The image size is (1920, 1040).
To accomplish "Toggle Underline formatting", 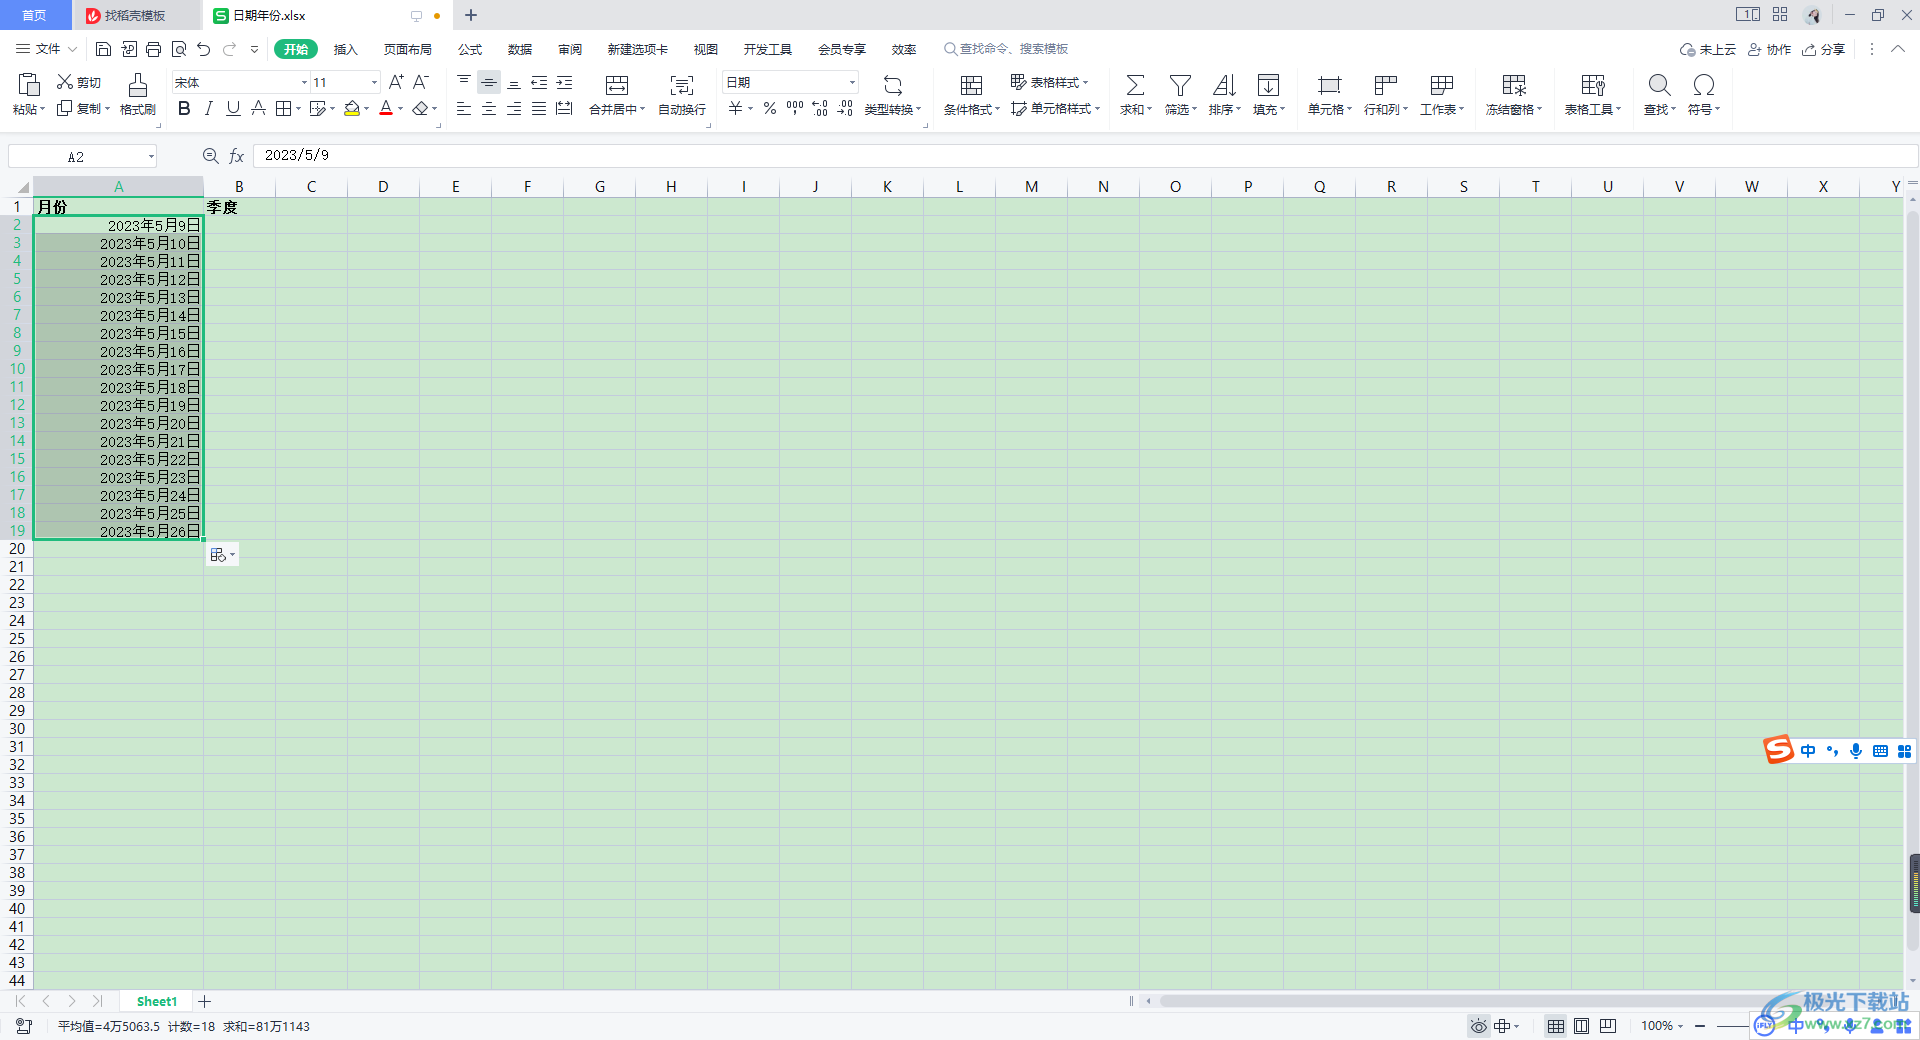I will (233, 108).
